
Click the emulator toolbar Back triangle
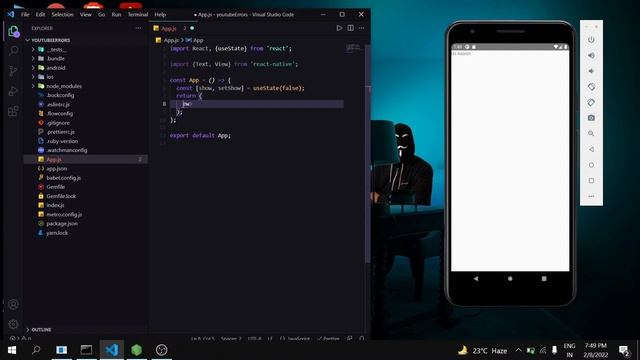click(x=591, y=149)
